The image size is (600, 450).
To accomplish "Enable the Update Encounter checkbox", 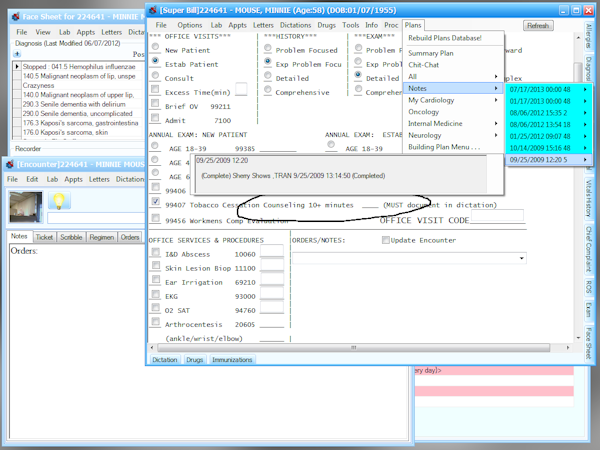I will pyautogui.click(x=385, y=240).
